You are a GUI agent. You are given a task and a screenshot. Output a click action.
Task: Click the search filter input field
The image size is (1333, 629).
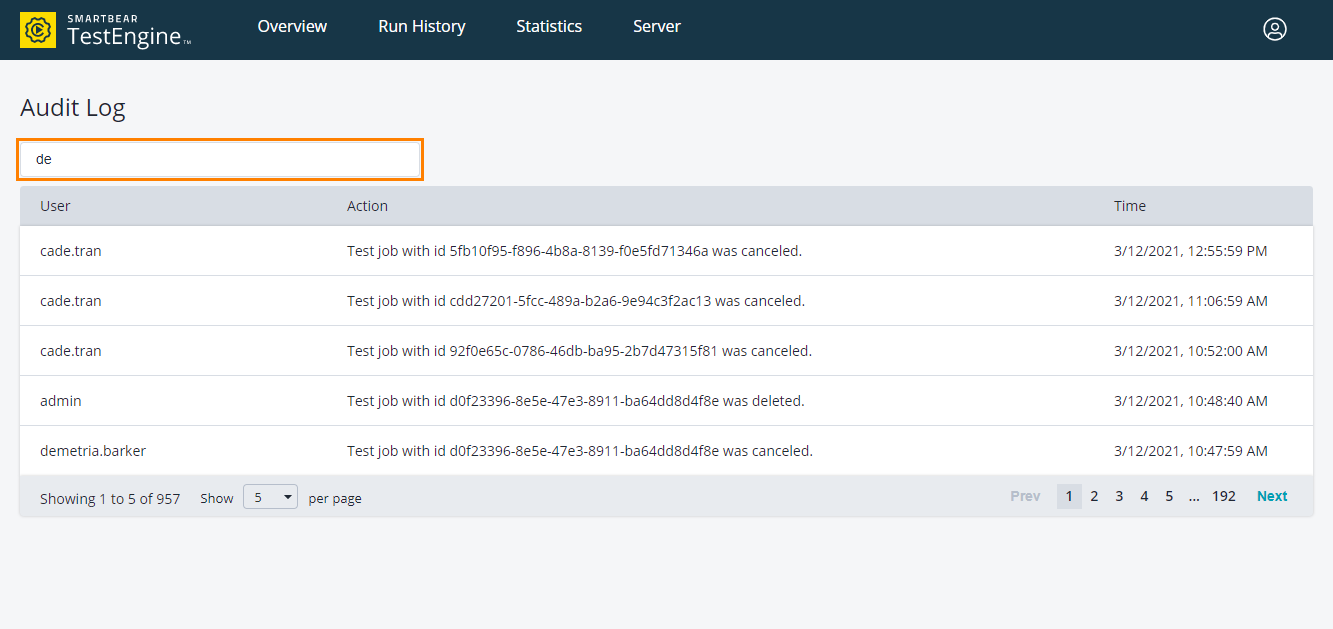pos(220,159)
